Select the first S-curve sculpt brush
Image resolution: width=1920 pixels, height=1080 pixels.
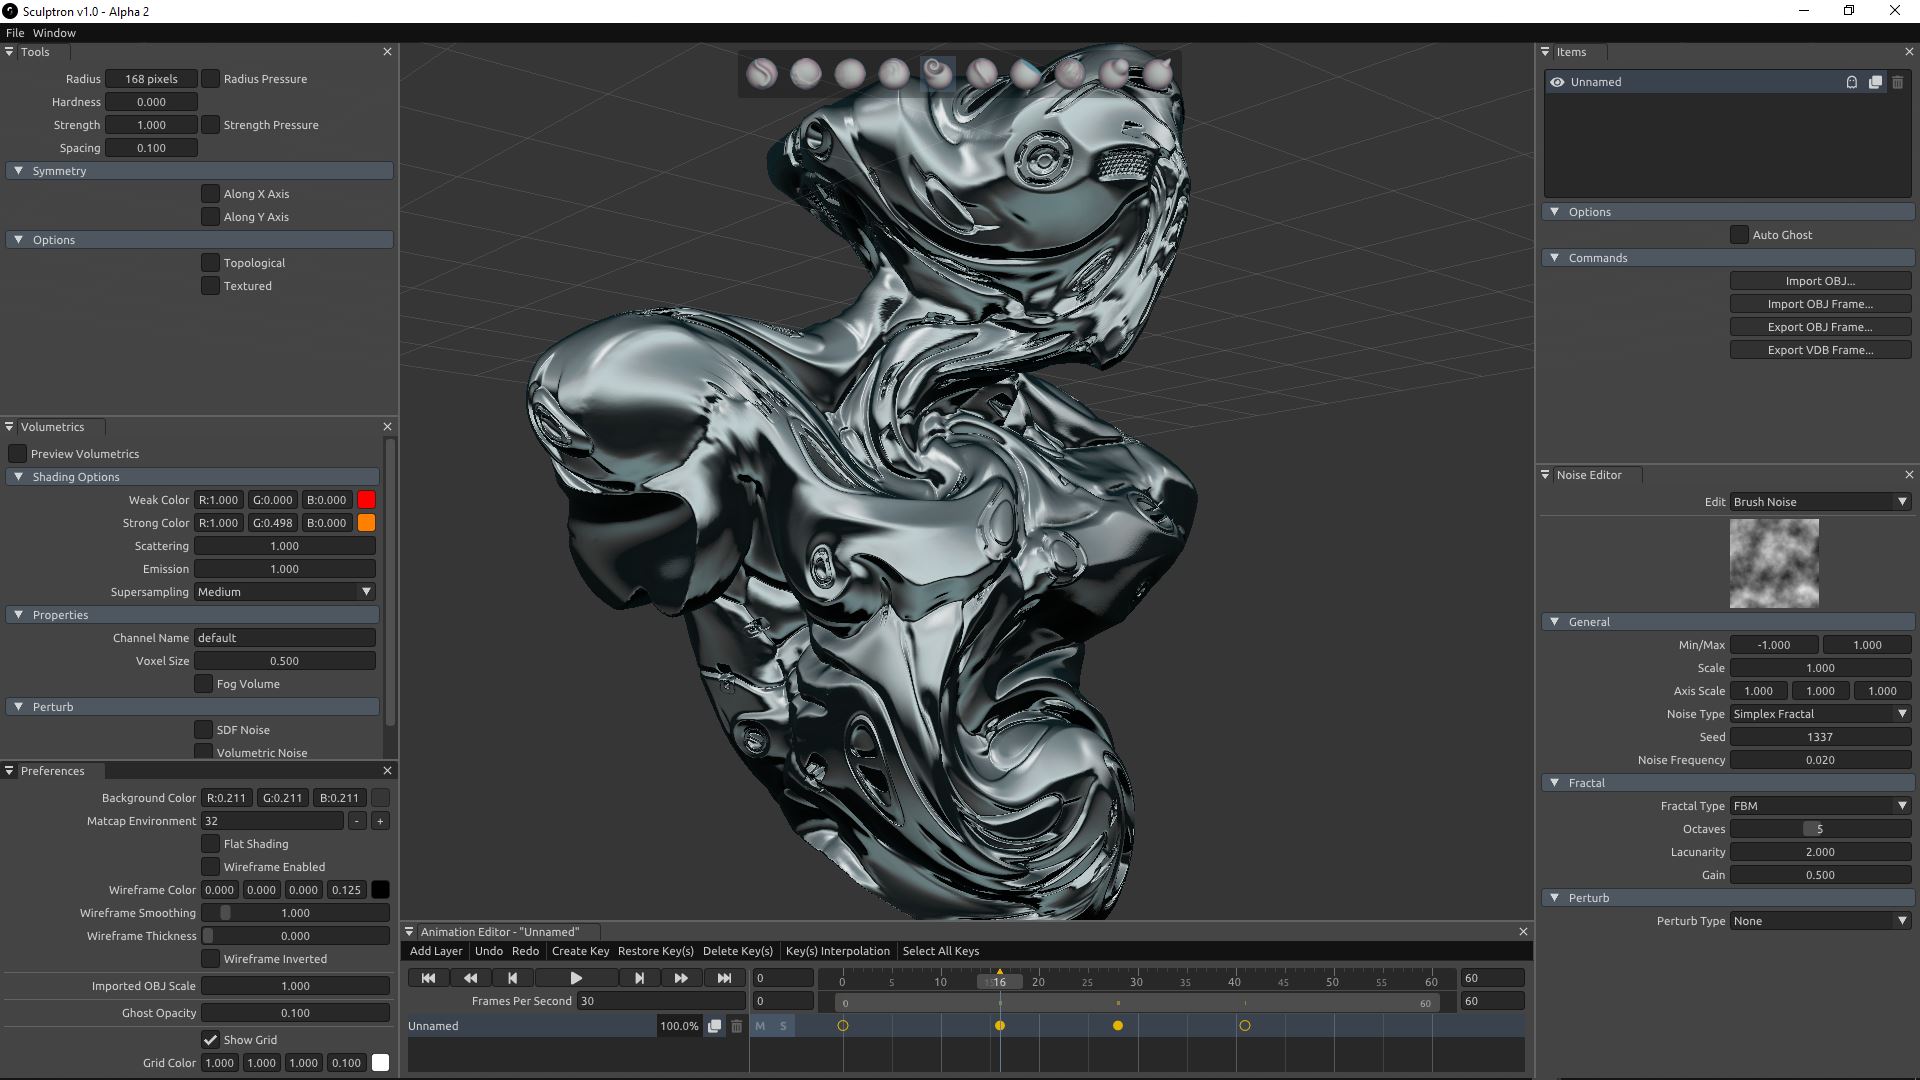761,73
